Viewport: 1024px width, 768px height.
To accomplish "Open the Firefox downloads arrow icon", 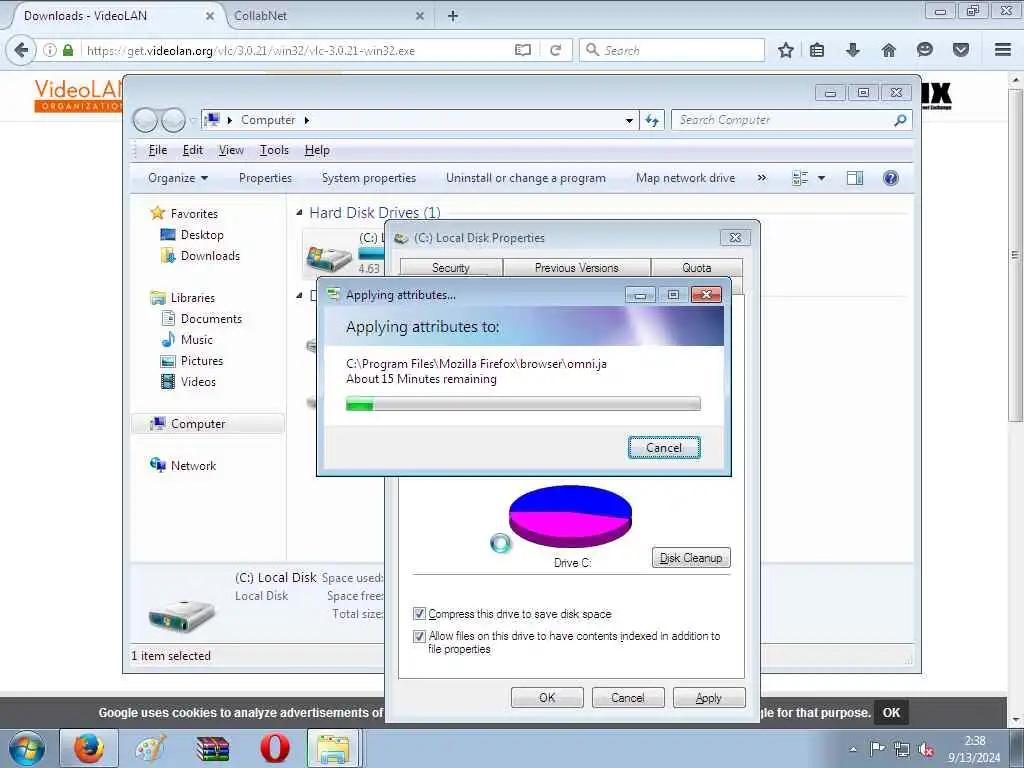I will 852,50.
